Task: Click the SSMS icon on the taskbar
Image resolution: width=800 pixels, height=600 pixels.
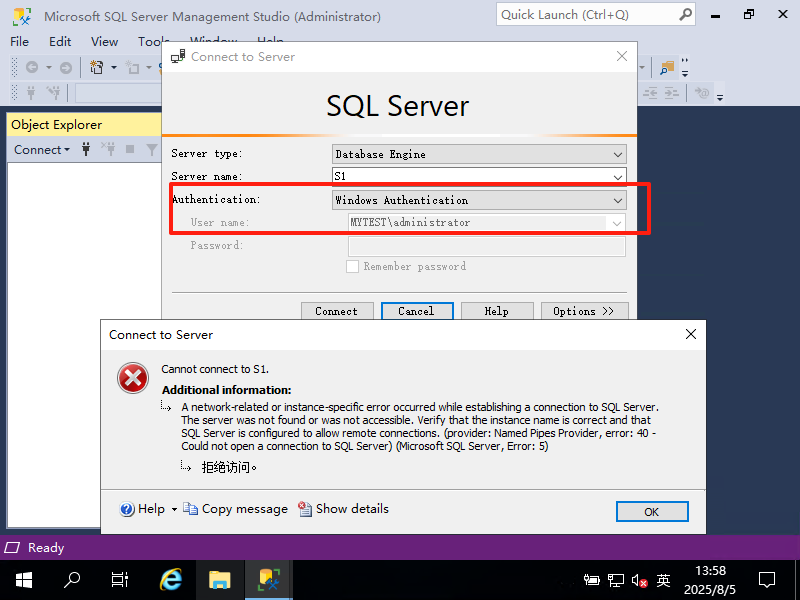Action: click(269, 580)
